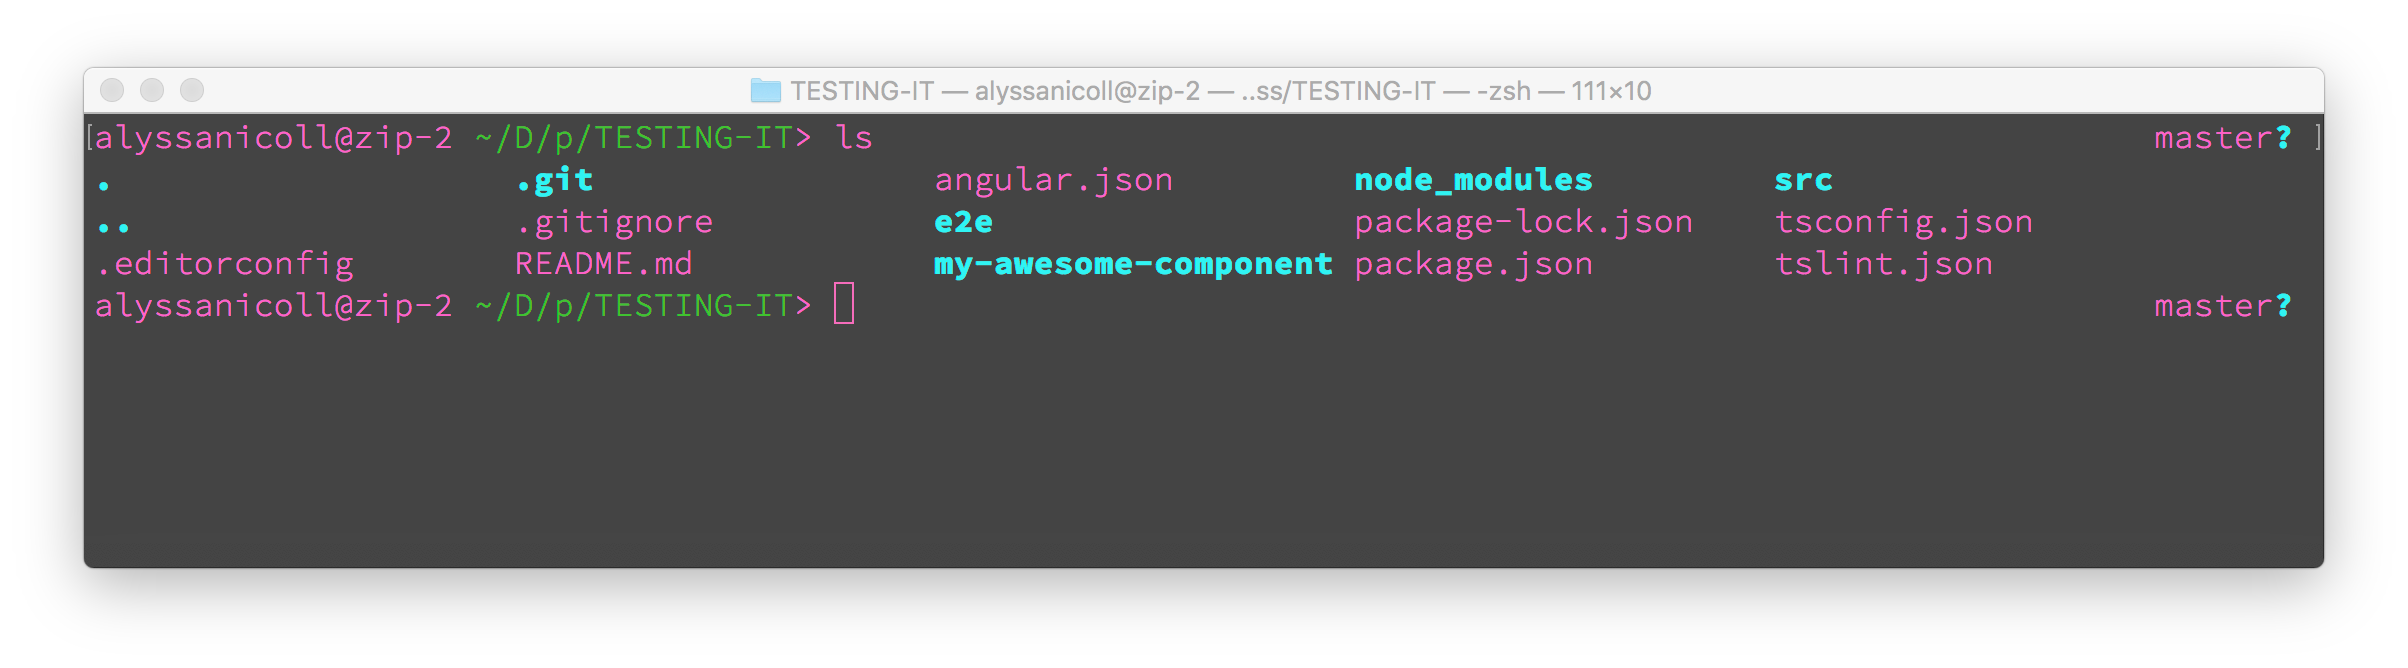Click the e2e directory entry
2408x668 pixels.
tap(963, 222)
